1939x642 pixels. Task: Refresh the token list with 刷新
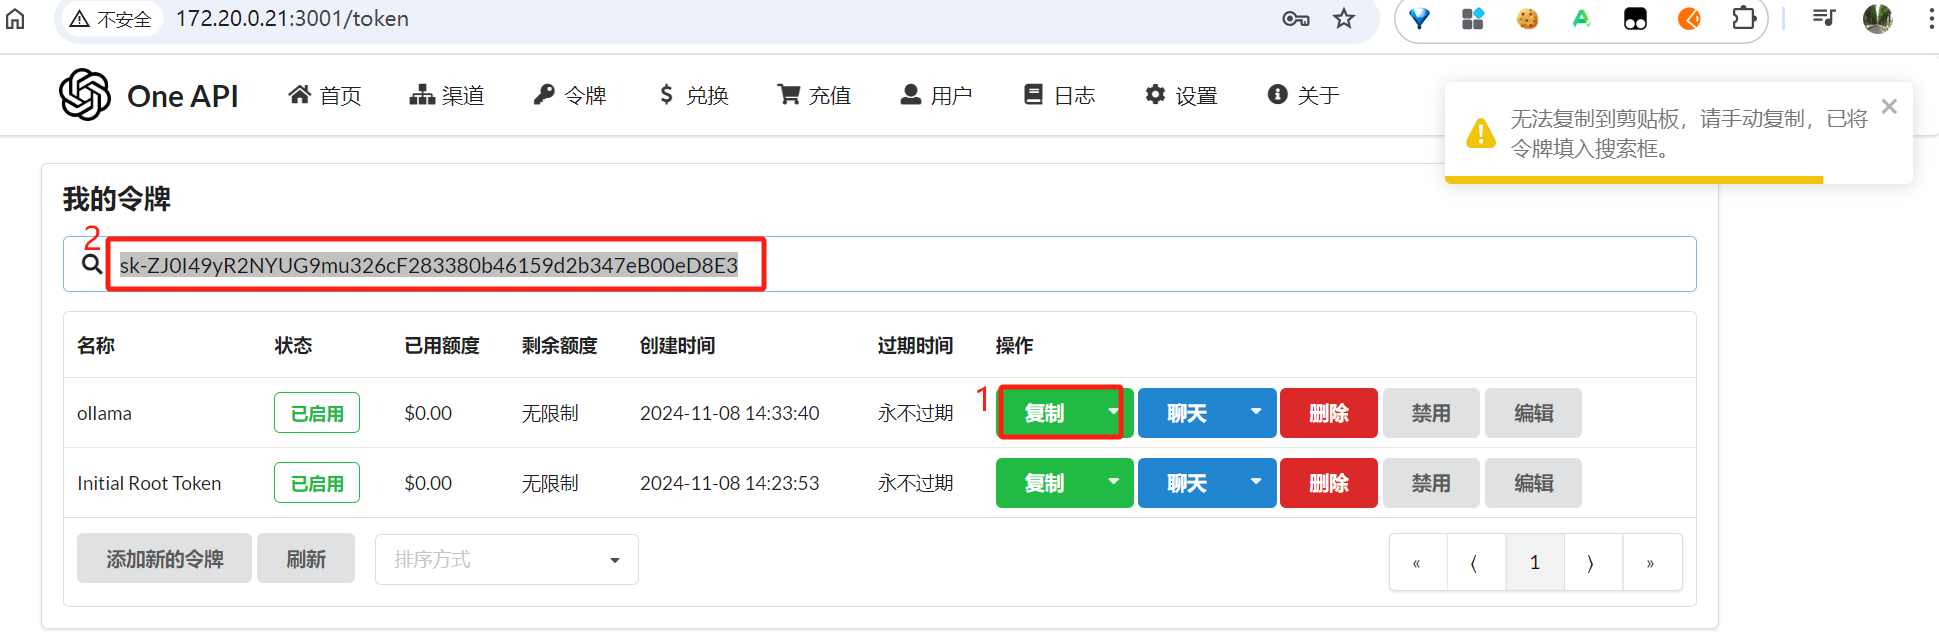point(306,559)
